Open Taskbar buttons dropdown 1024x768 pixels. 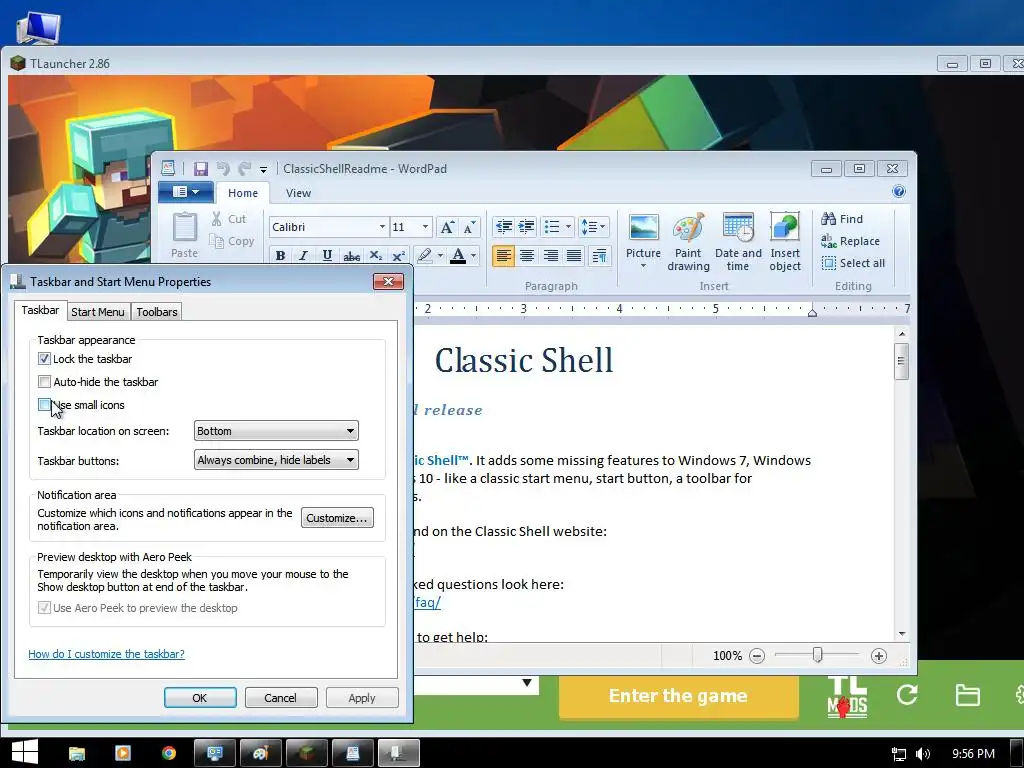[x=276, y=460]
